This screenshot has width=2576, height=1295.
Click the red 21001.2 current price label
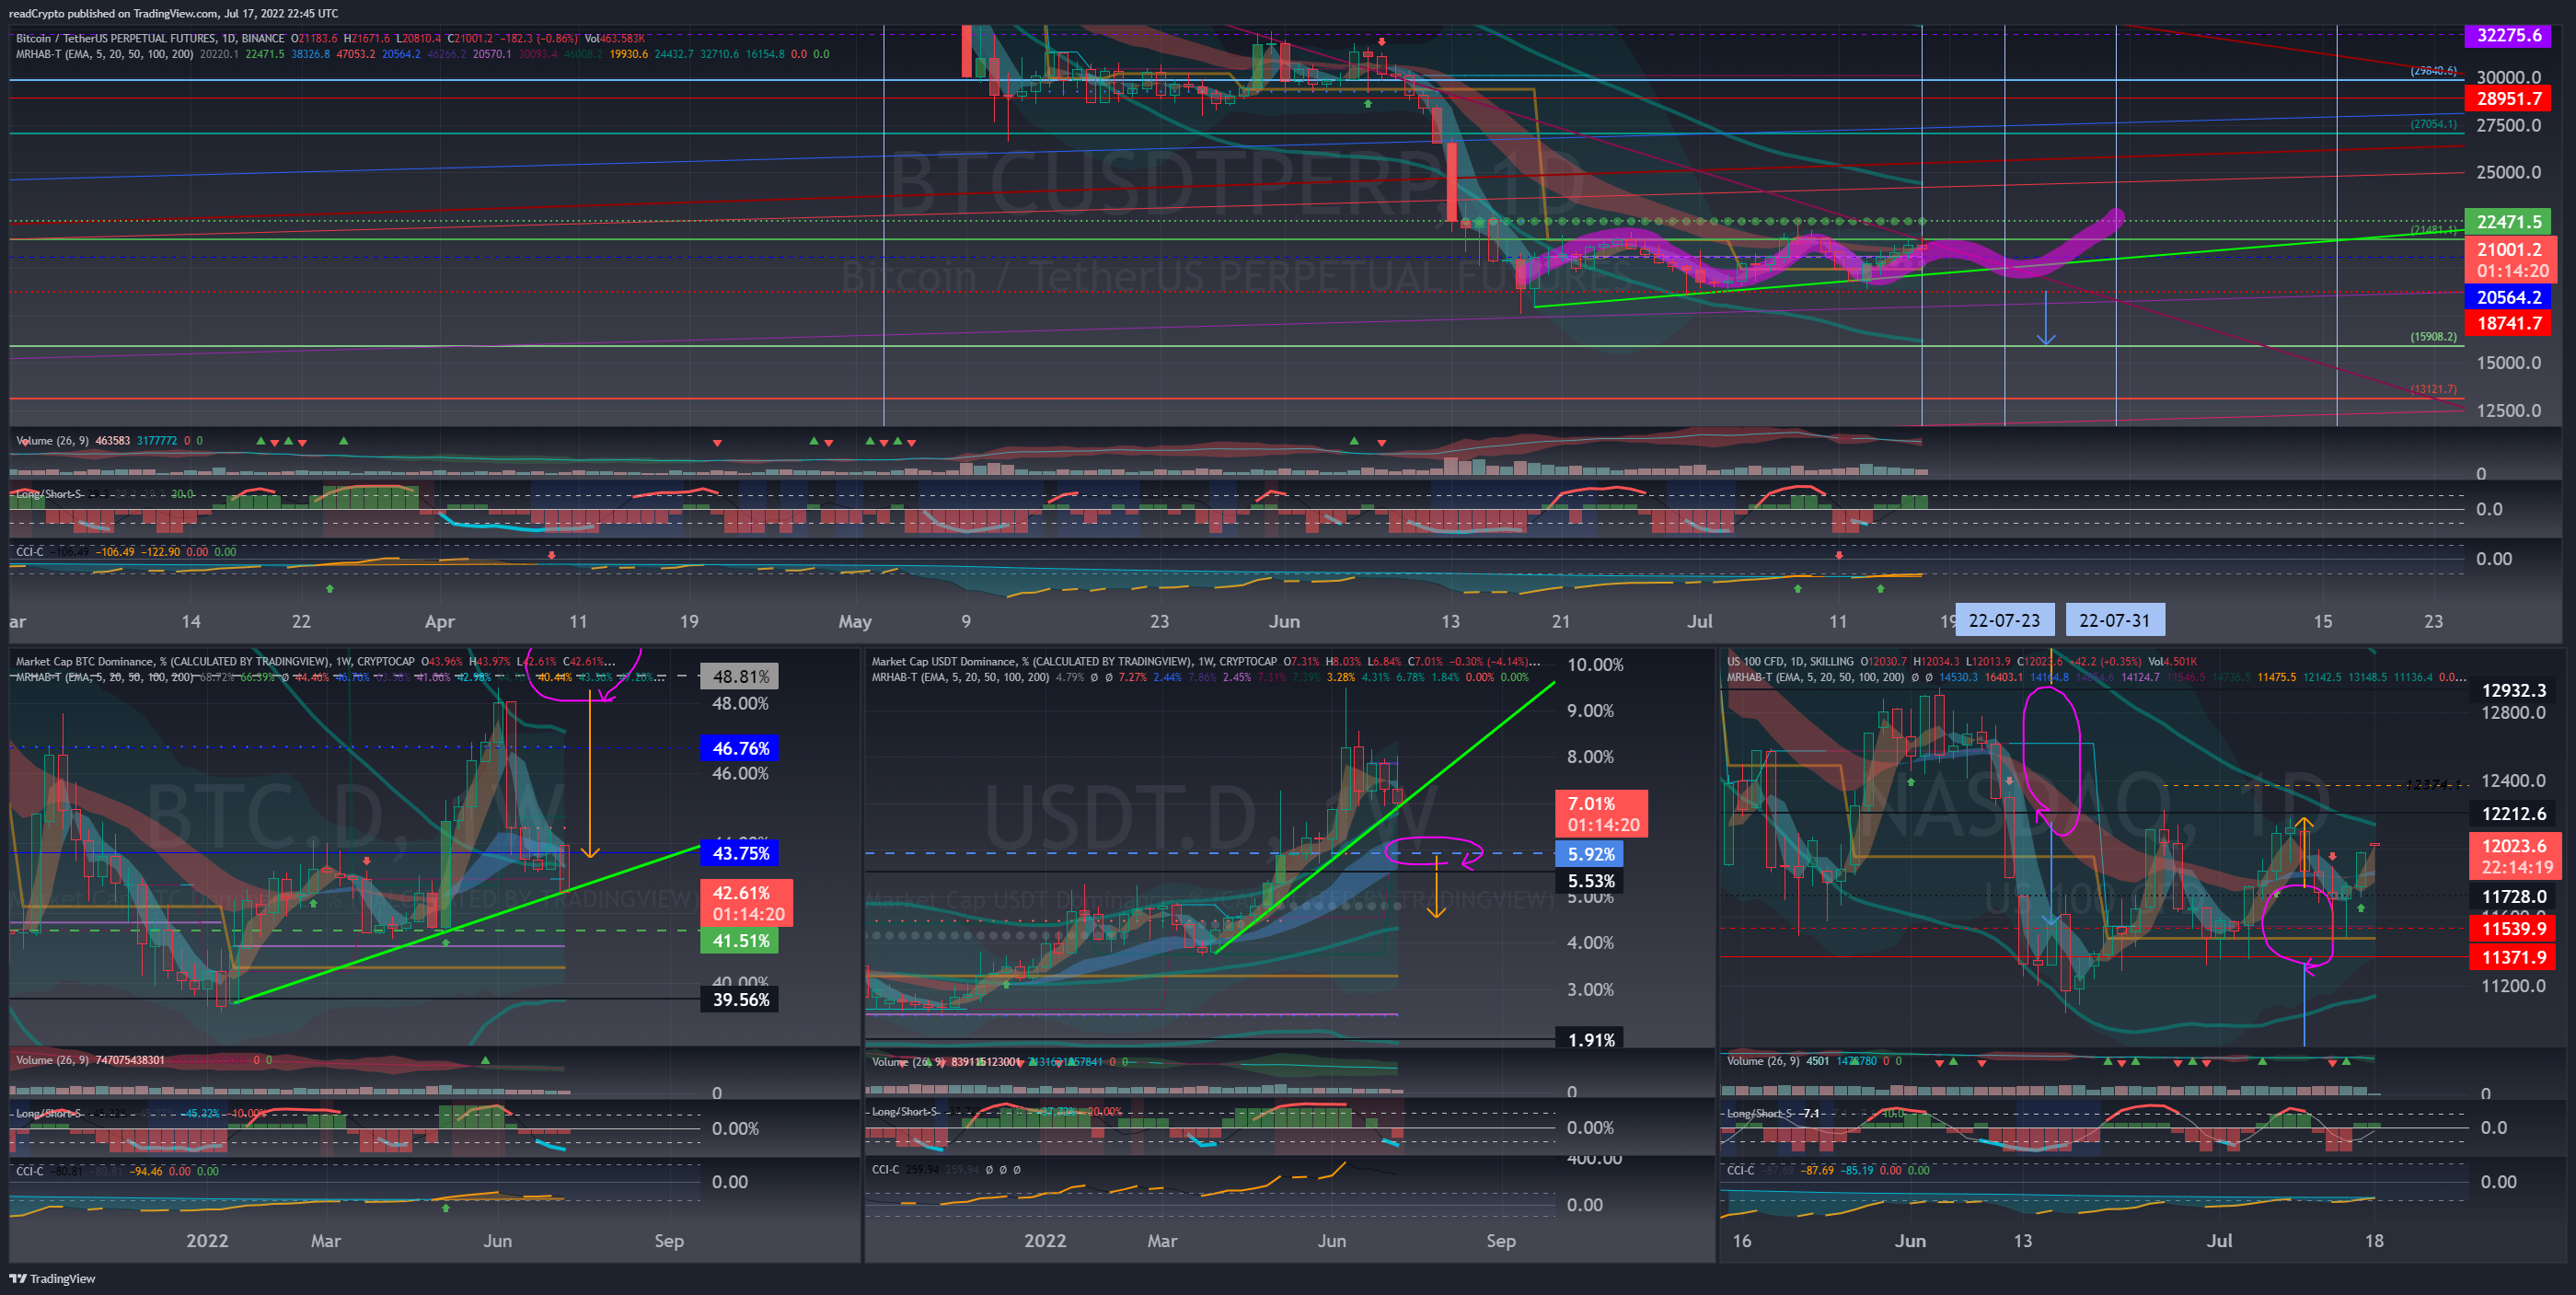pos(2511,259)
